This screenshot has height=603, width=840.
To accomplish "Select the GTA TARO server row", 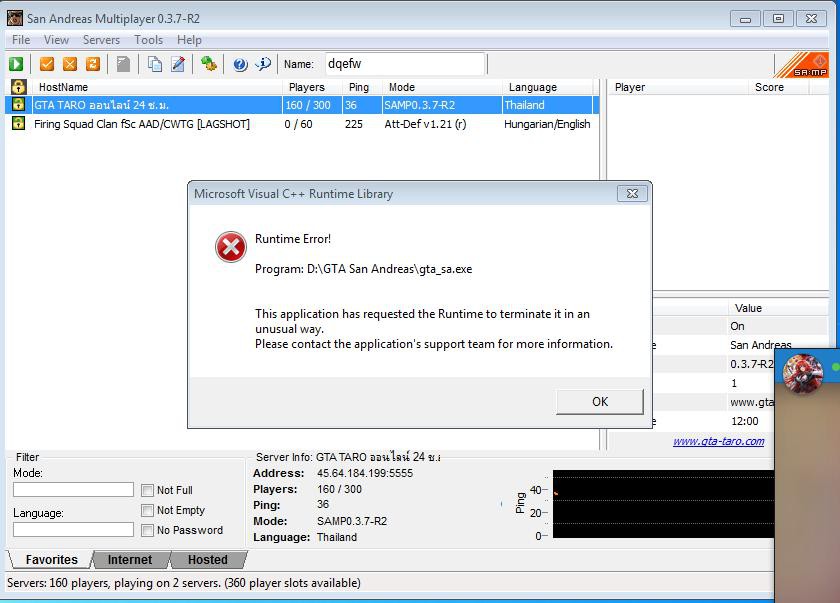I will click(302, 105).
